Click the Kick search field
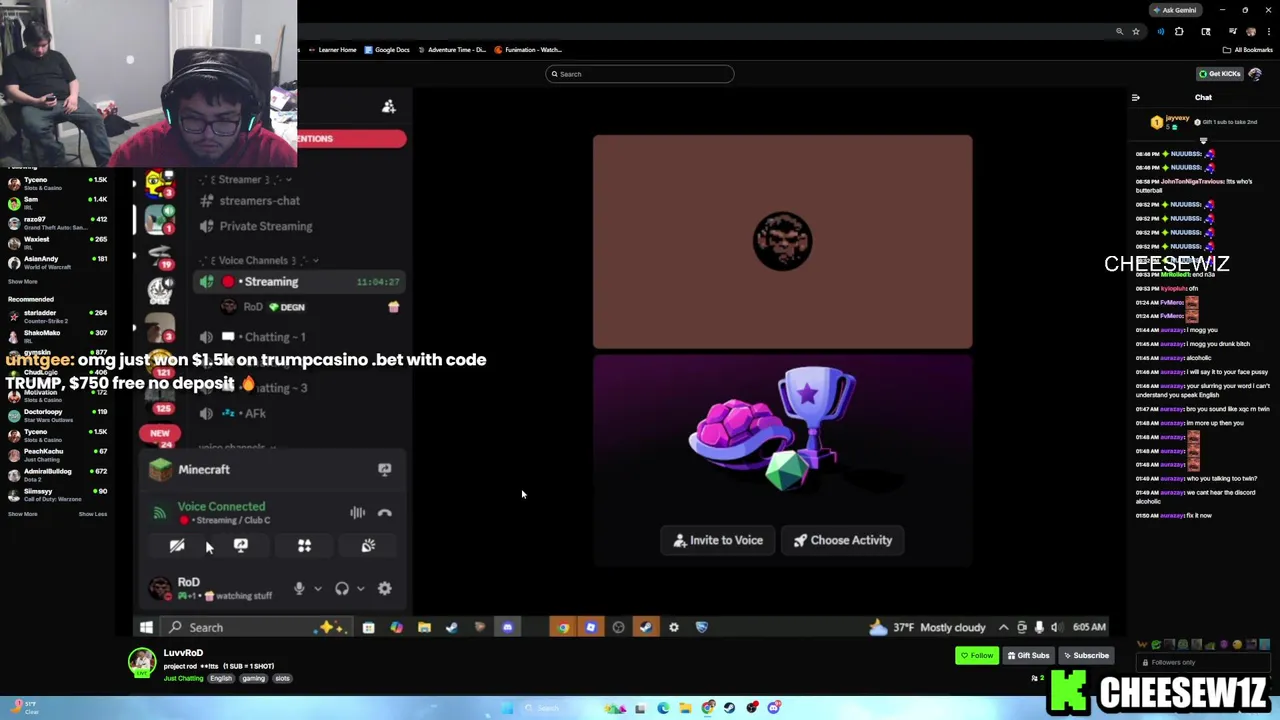The width and height of the screenshot is (1280, 720). pos(640,74)
